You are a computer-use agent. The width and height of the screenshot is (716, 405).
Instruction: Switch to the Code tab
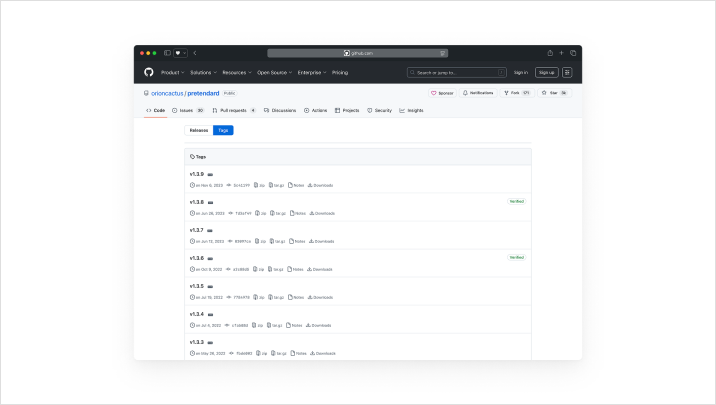coord(155,110)
